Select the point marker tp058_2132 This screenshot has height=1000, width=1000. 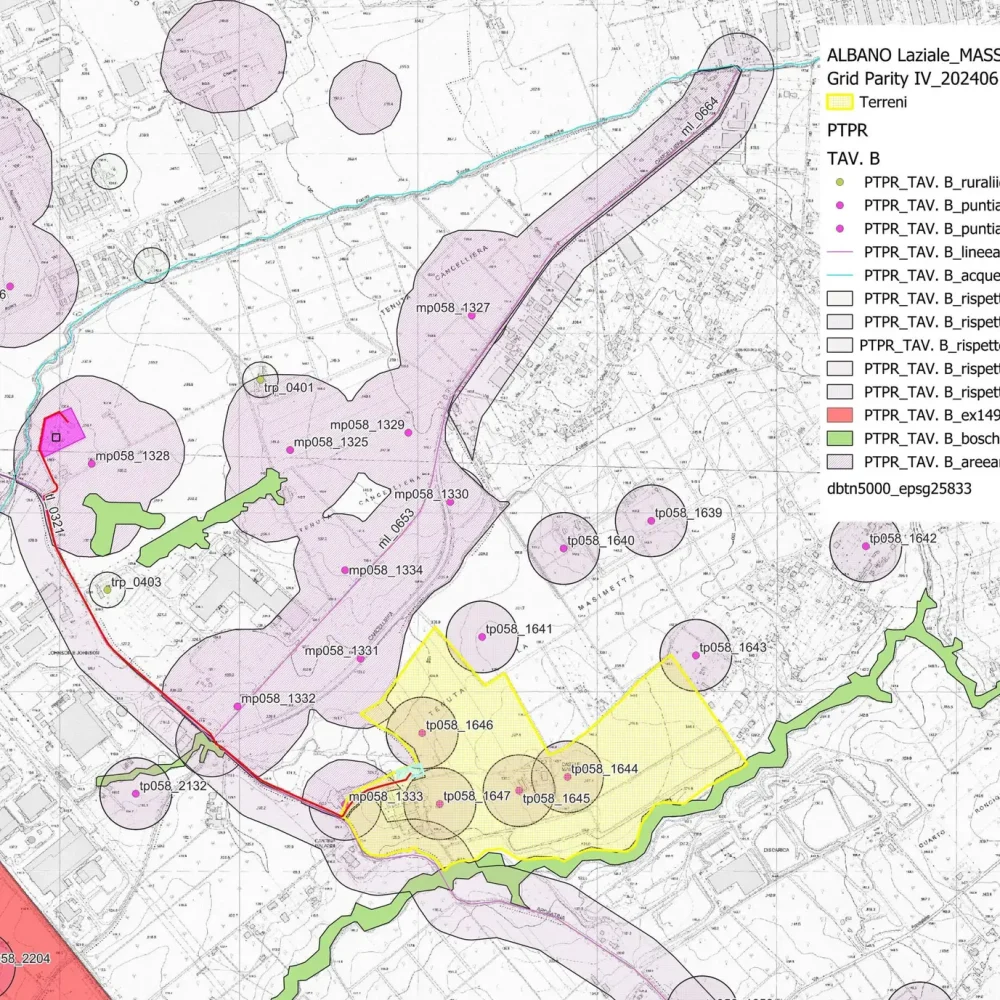(135, 794)
